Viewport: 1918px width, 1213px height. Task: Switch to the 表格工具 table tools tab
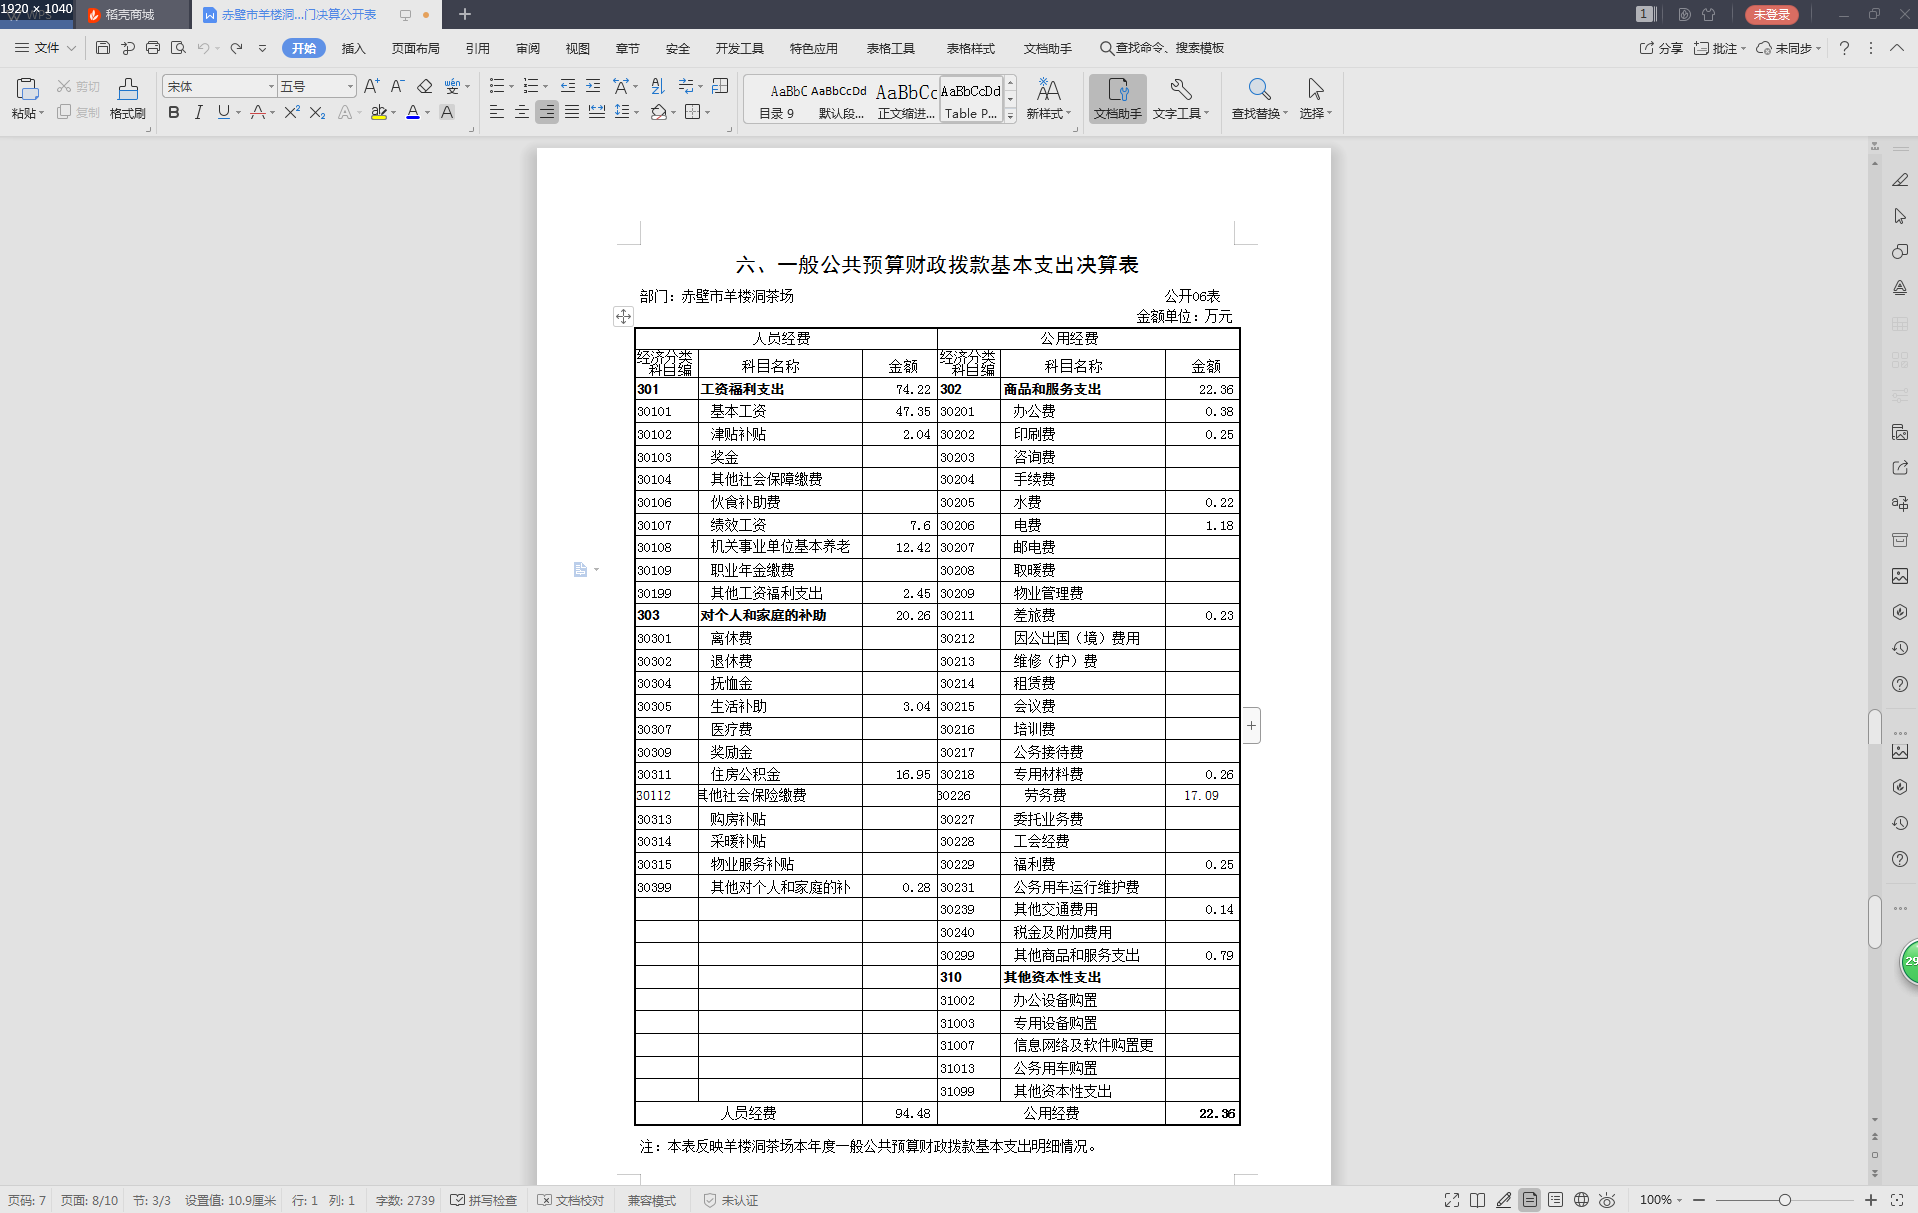[891, 48]
